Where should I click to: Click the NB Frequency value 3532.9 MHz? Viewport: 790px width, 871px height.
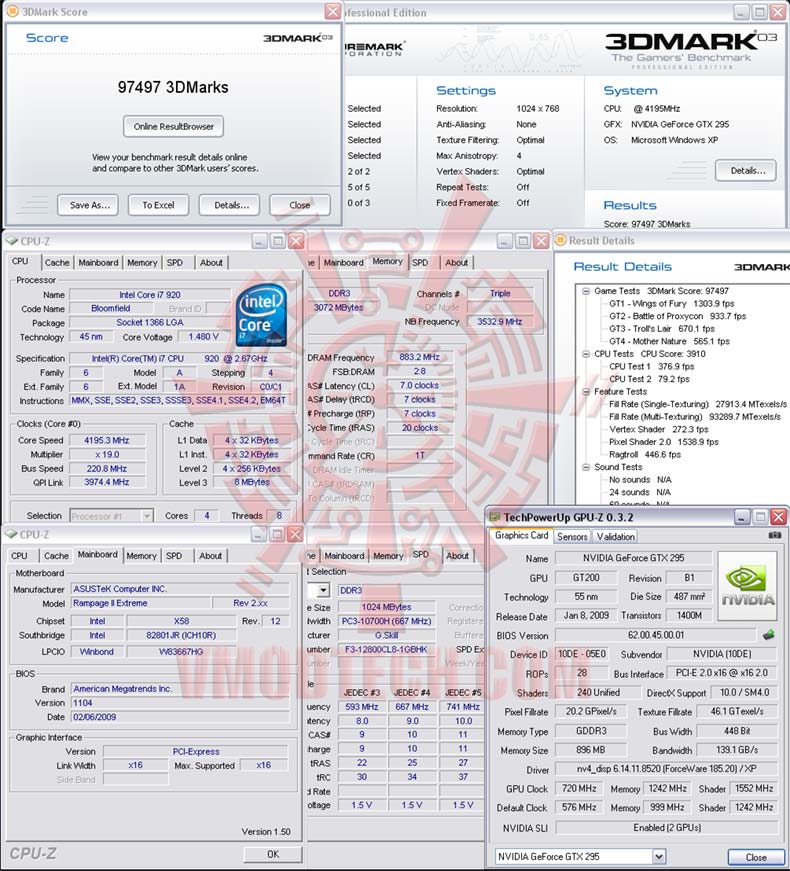coord(500,322)
